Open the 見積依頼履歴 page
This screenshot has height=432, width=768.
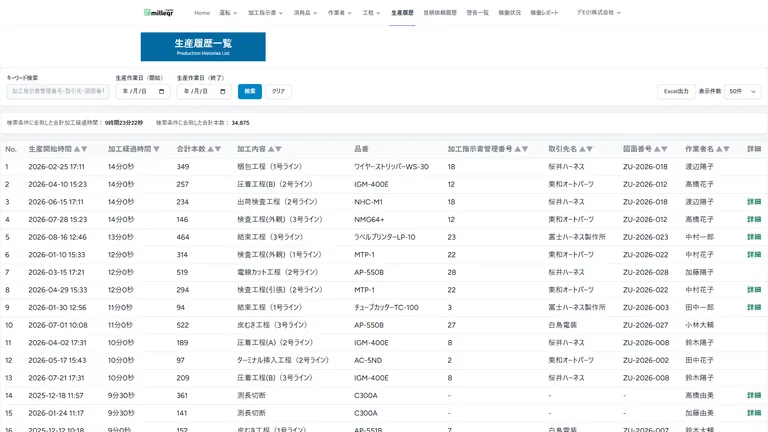440,13
